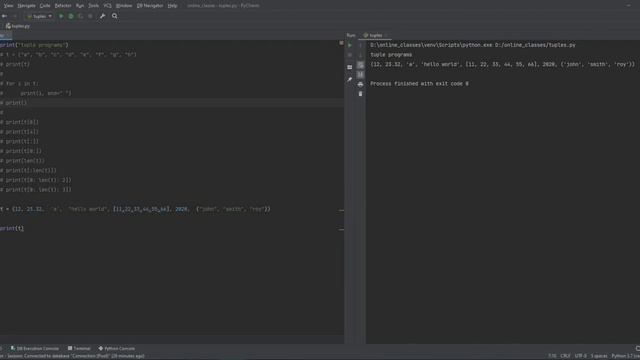
Task: Click the Run with Coverage icon
Action: click(81, 16)
